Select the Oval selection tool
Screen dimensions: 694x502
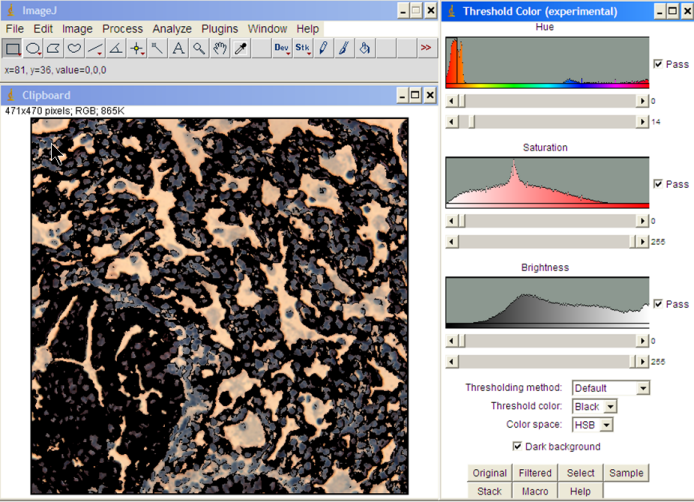[x=33, y=48]
